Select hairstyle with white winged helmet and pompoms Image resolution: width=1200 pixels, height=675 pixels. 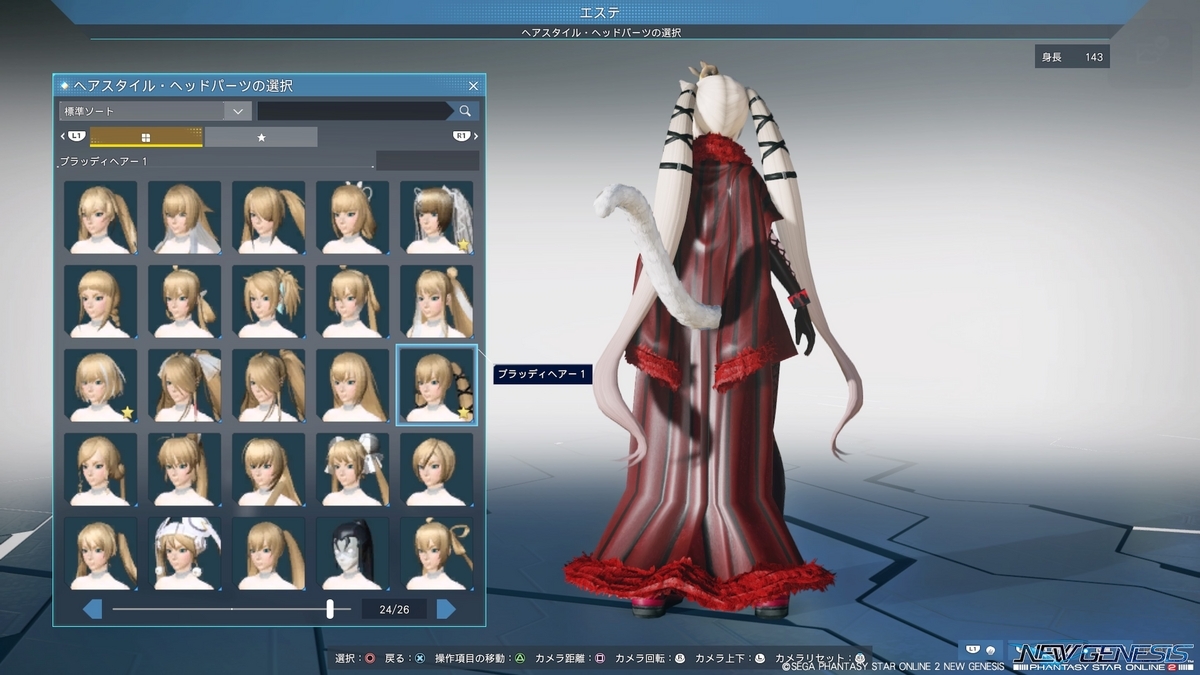pos(185,553)
